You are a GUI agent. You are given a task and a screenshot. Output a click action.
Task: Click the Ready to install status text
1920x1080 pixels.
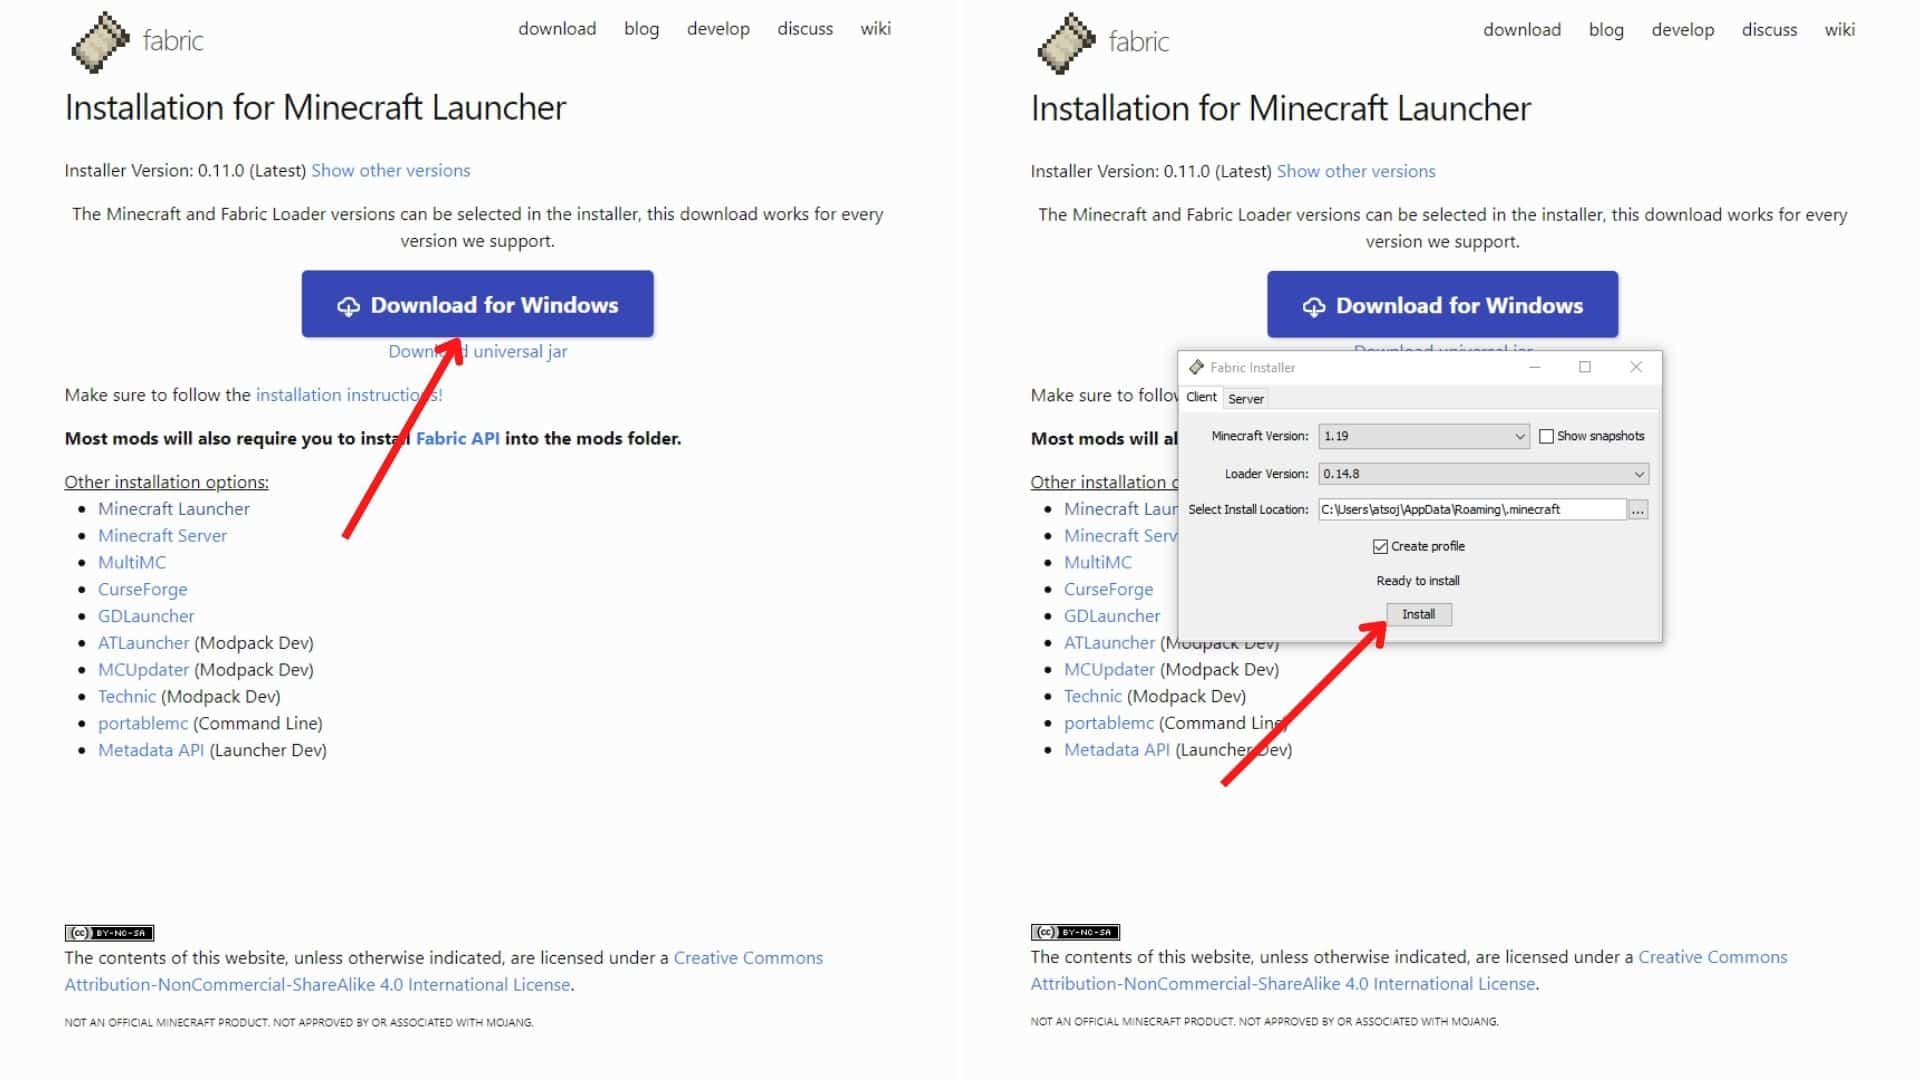pyautogui.click(x=1418, y=581)
